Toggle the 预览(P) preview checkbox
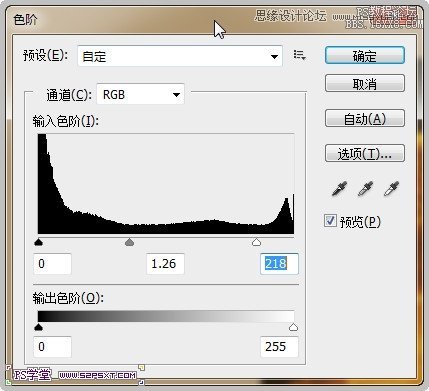The height and width of the screenshot is (391, 429). coord(330,221)
